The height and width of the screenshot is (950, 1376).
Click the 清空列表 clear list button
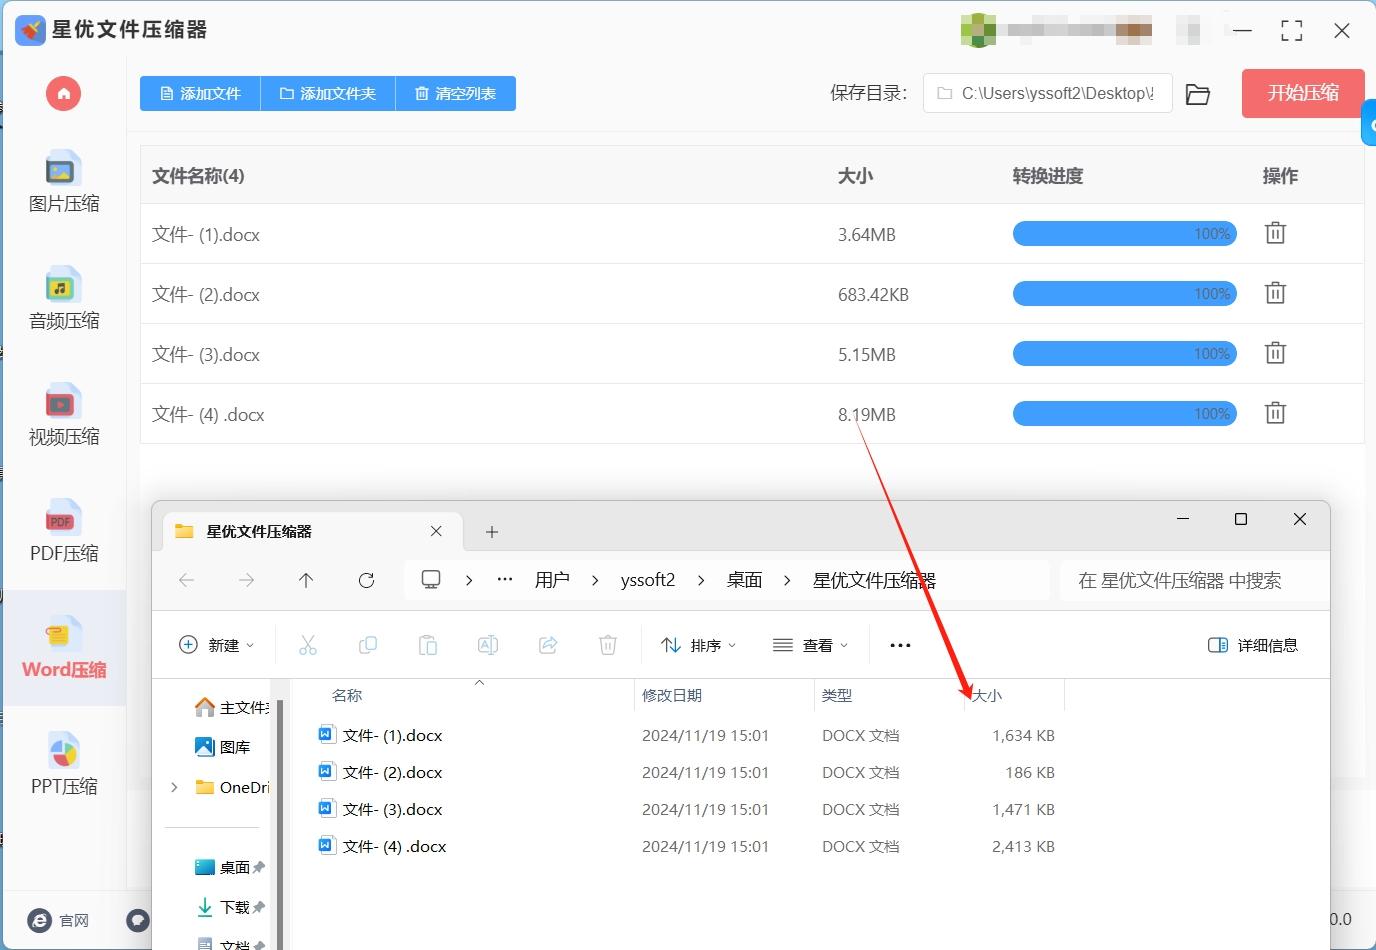pyautogui.click(x=456, y=94)
